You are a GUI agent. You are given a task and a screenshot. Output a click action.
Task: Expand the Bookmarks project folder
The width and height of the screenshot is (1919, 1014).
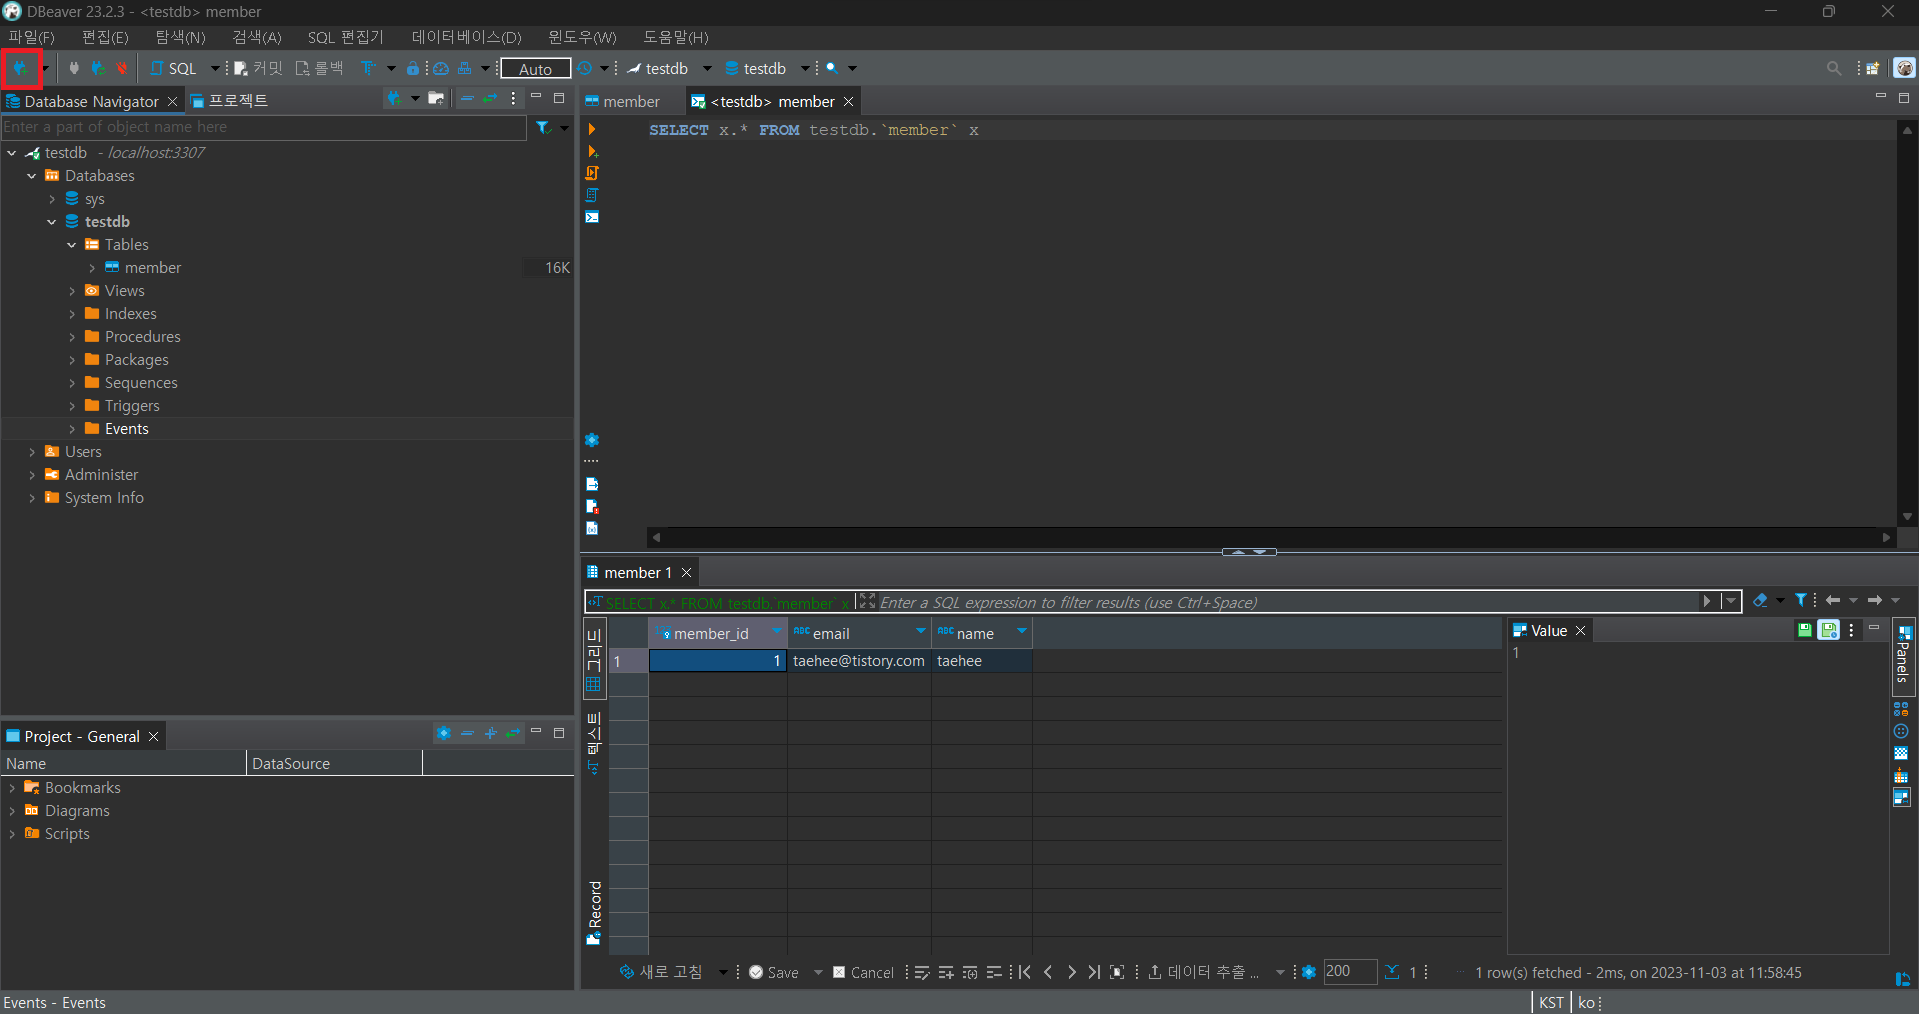11,788
